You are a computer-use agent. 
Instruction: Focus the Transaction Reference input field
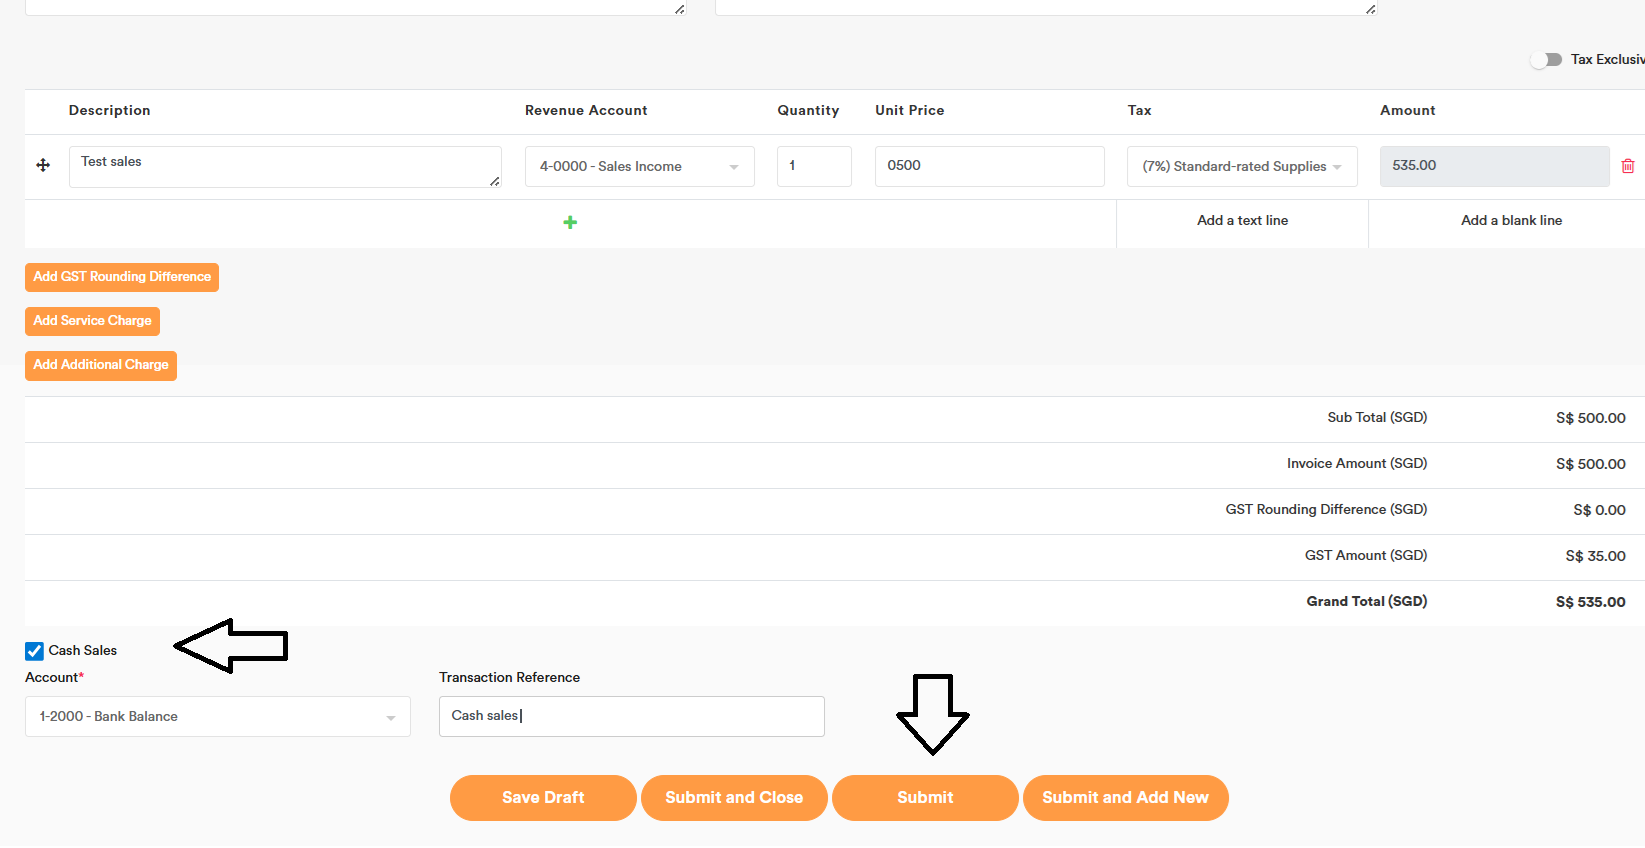[631, 716]
